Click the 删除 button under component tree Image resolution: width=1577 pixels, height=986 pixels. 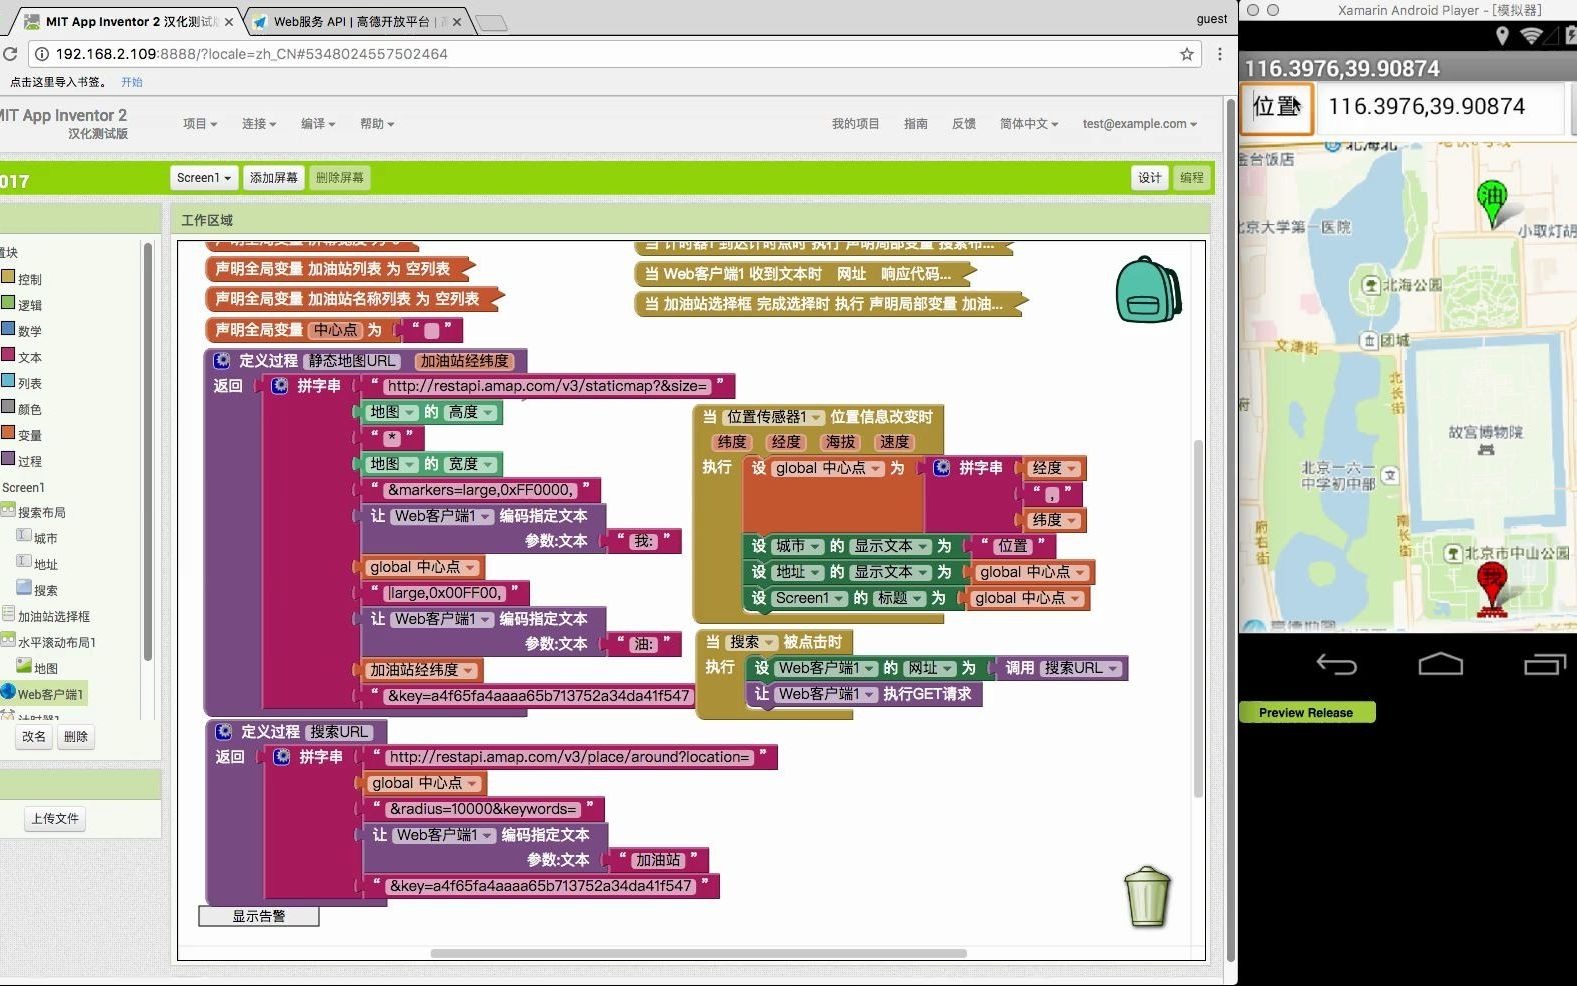pos(76,737)
